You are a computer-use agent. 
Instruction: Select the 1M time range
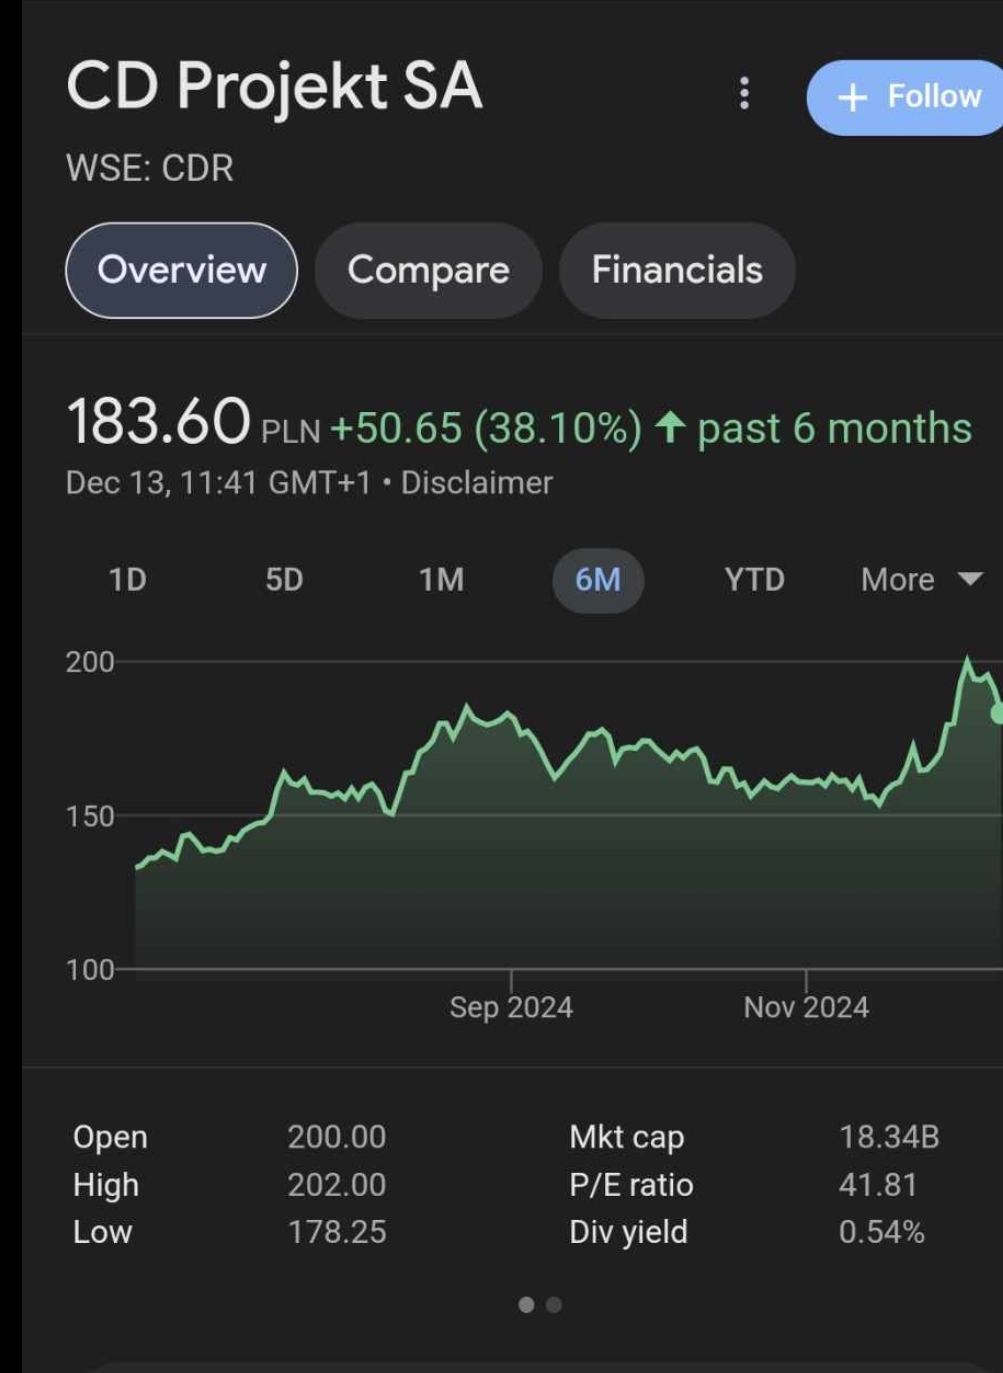(441, 580)
